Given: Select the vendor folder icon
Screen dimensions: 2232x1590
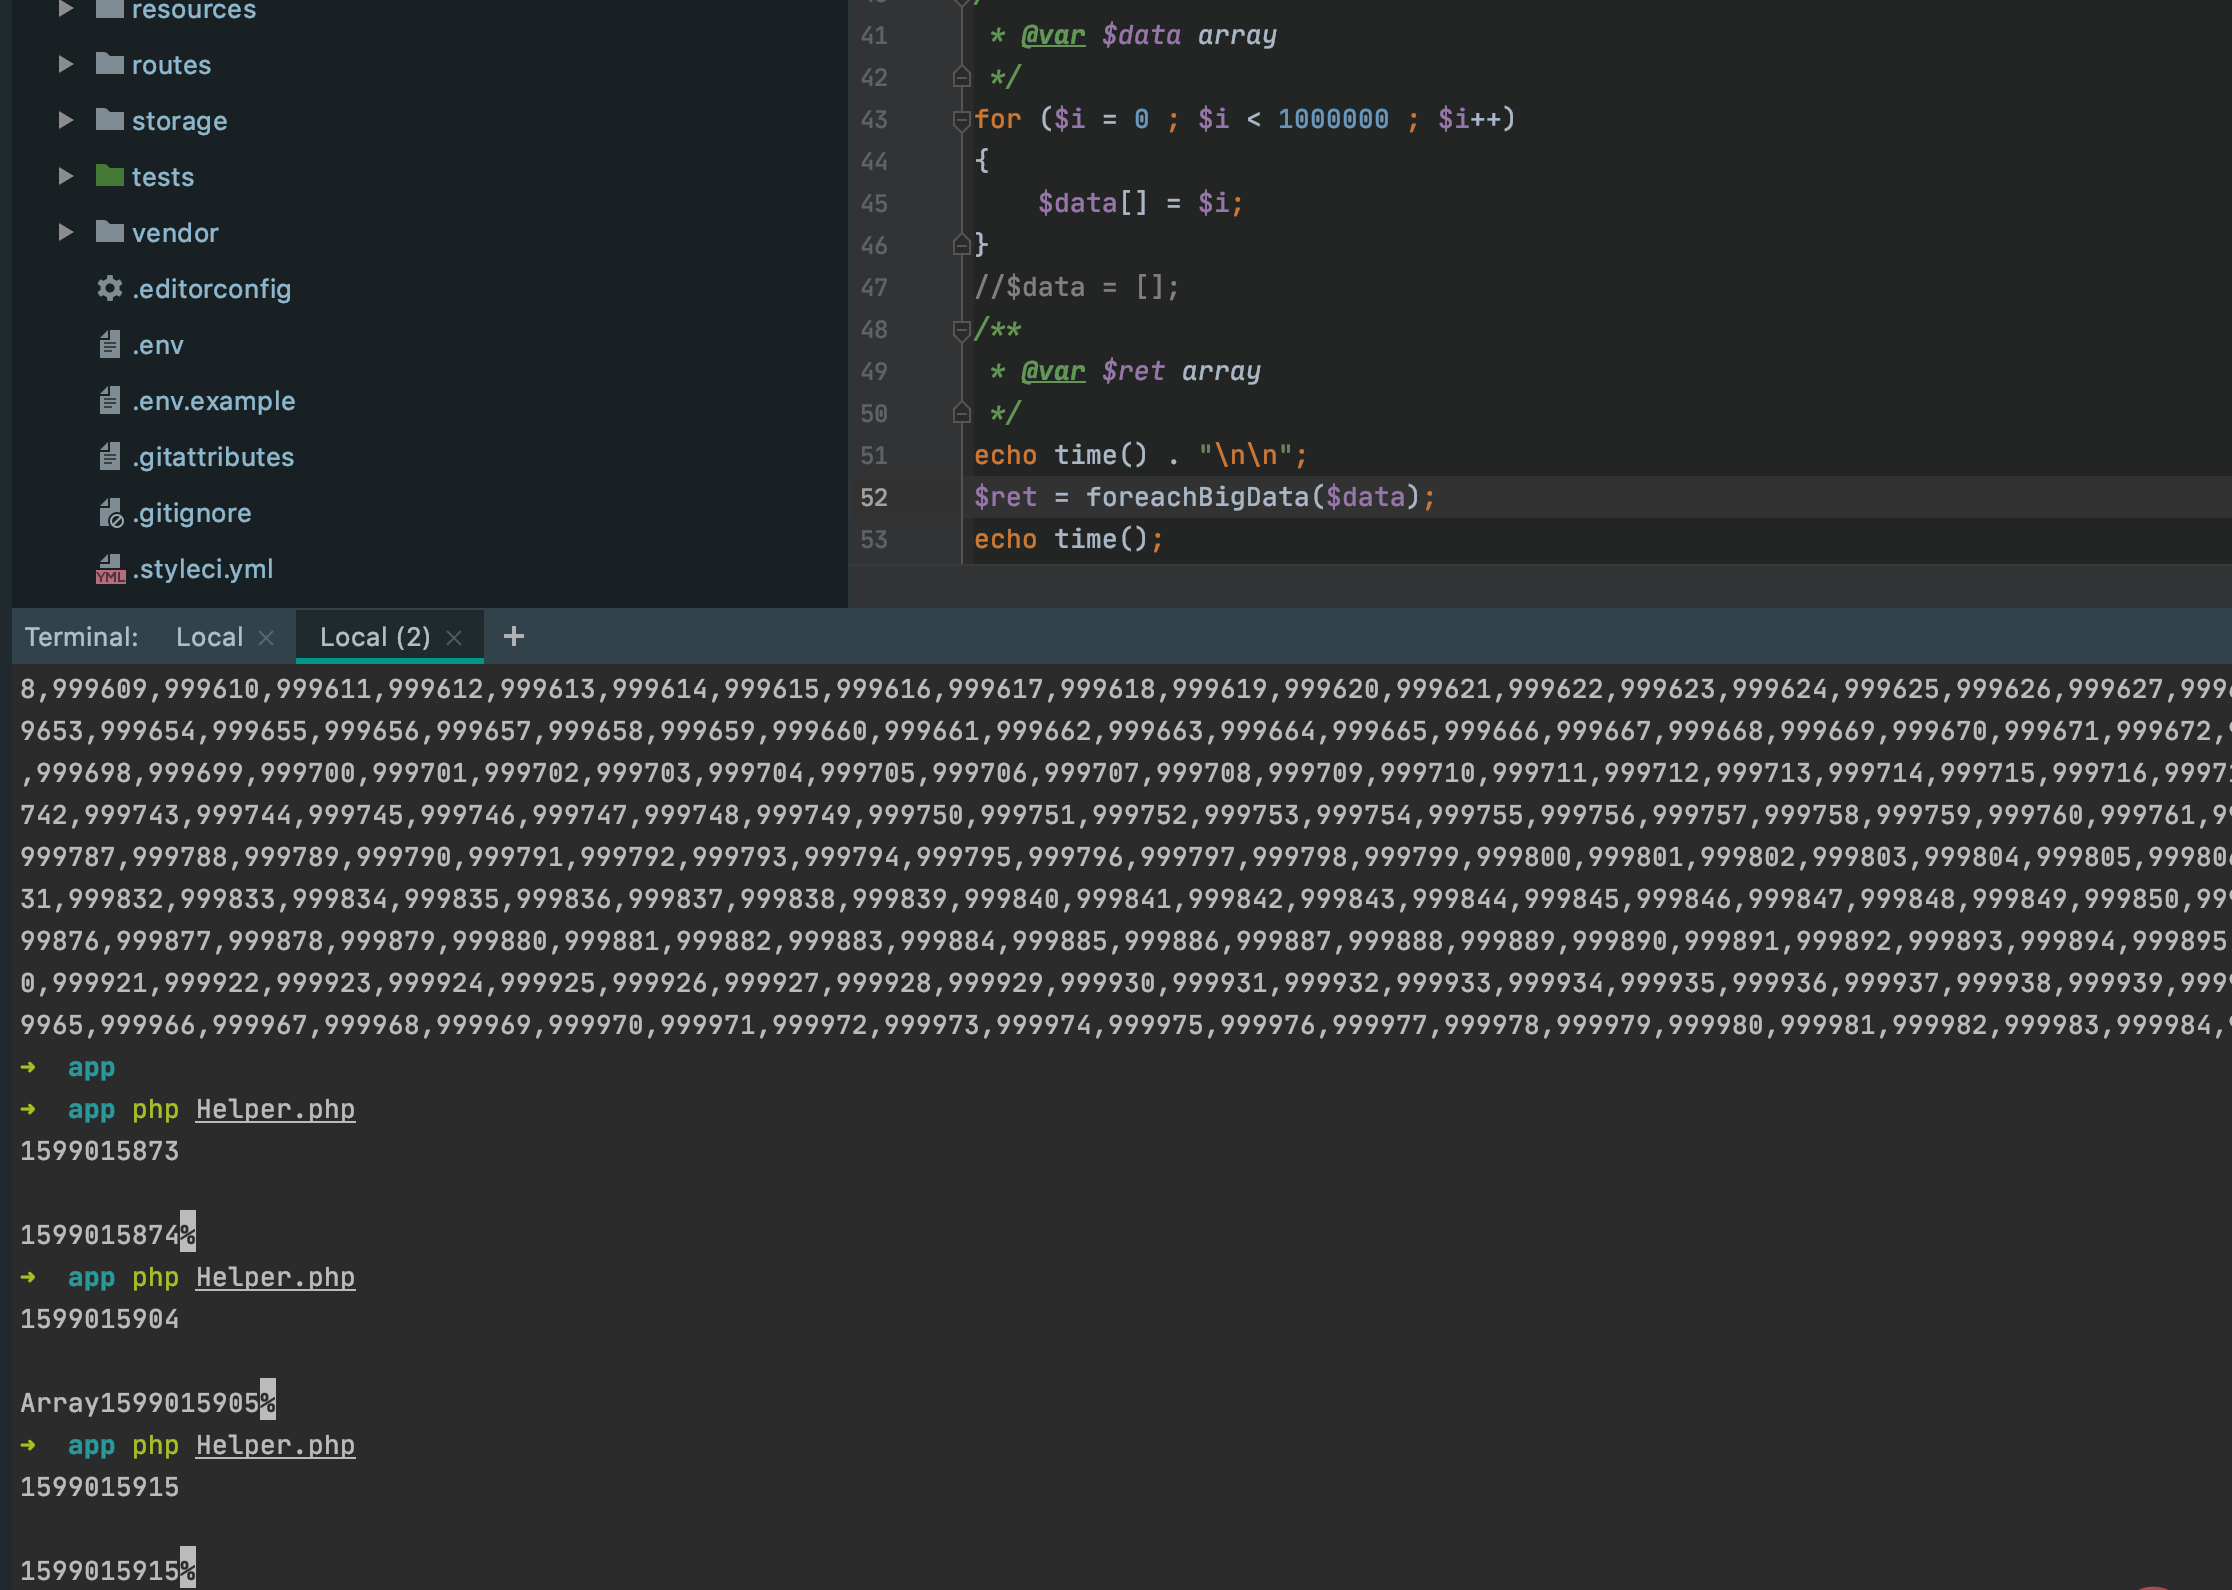Looking at the screenshot, I should click(109, 232).
